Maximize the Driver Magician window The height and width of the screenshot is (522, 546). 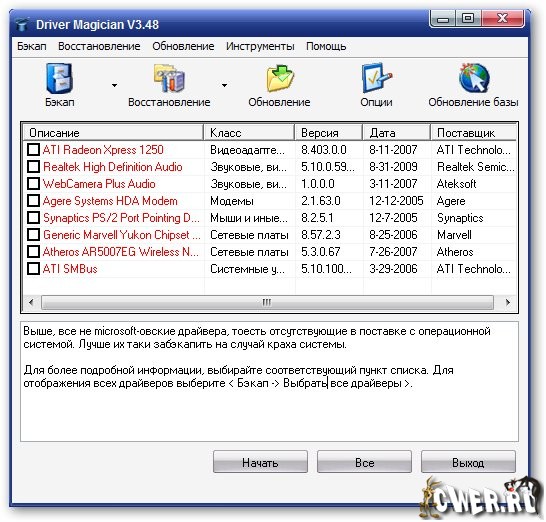pos(468,18)
